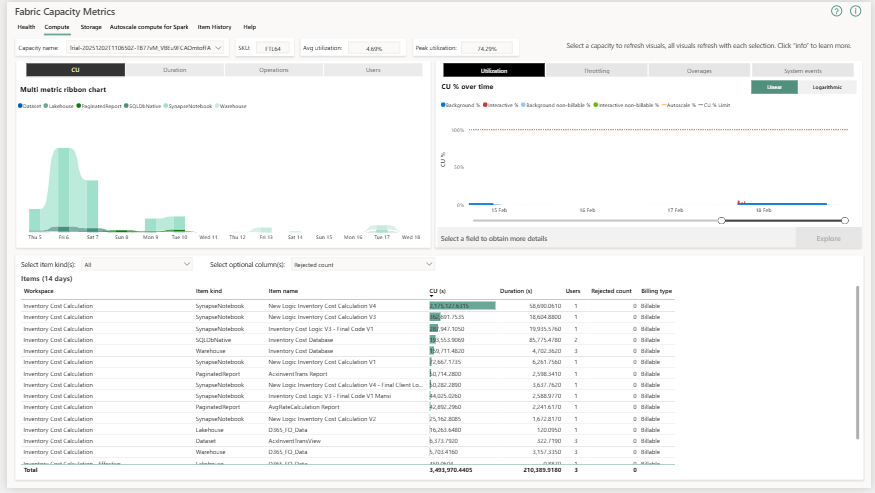Select New Logic Inventory Cost Calculation V4 row
The image size is (875, 493).
[x=348, y=306]
